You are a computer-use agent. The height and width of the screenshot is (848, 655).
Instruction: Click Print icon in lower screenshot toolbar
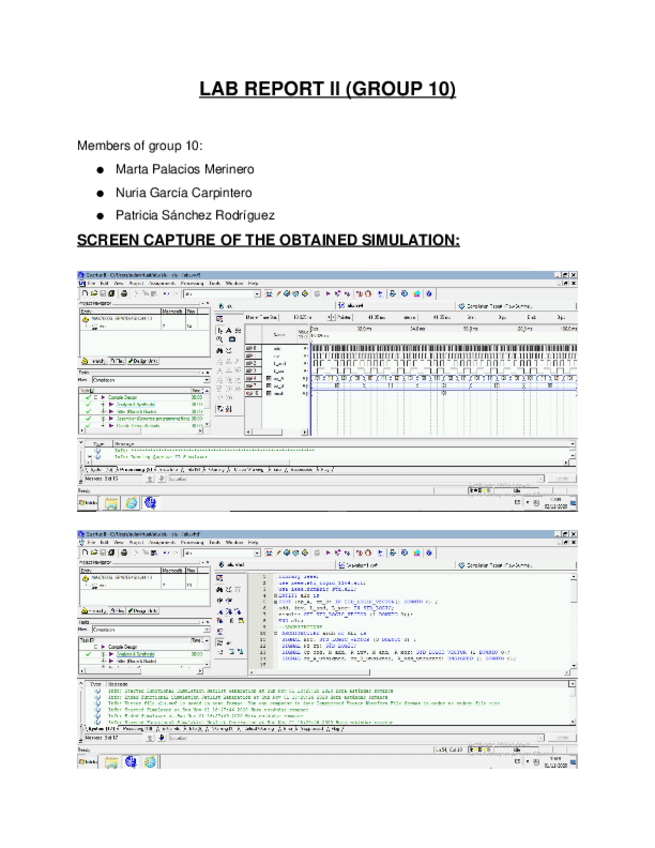pyautogui.click(x=124, y=553)
